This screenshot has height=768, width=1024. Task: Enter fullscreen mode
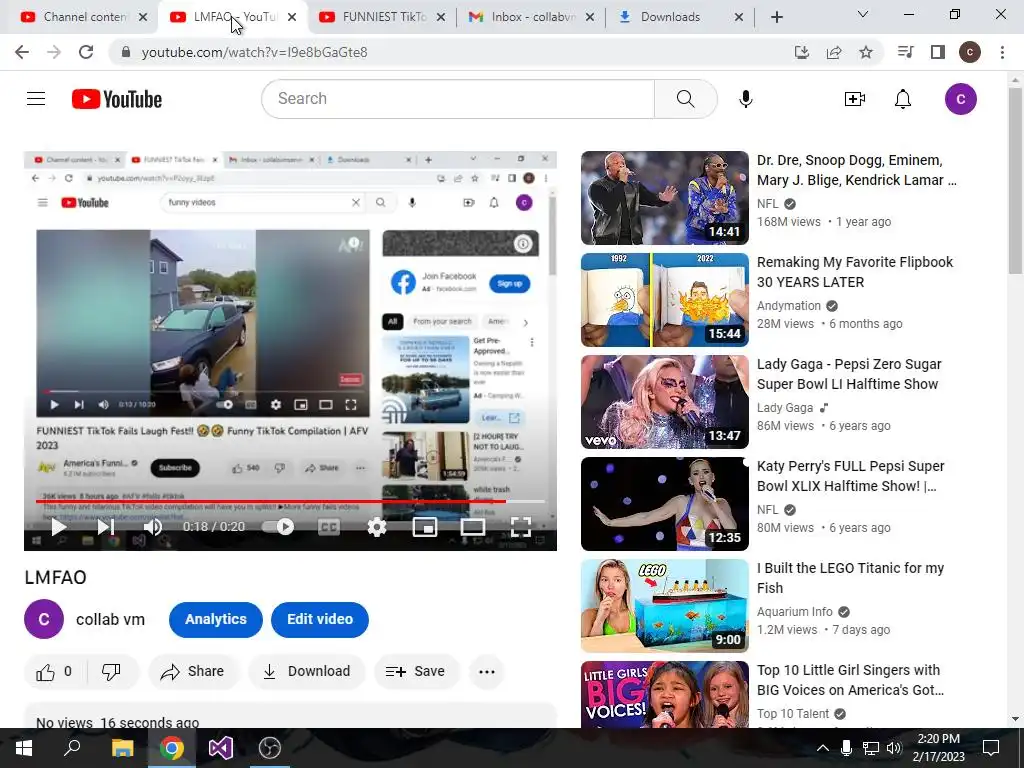pyautogui.click(x=520, y=526)
